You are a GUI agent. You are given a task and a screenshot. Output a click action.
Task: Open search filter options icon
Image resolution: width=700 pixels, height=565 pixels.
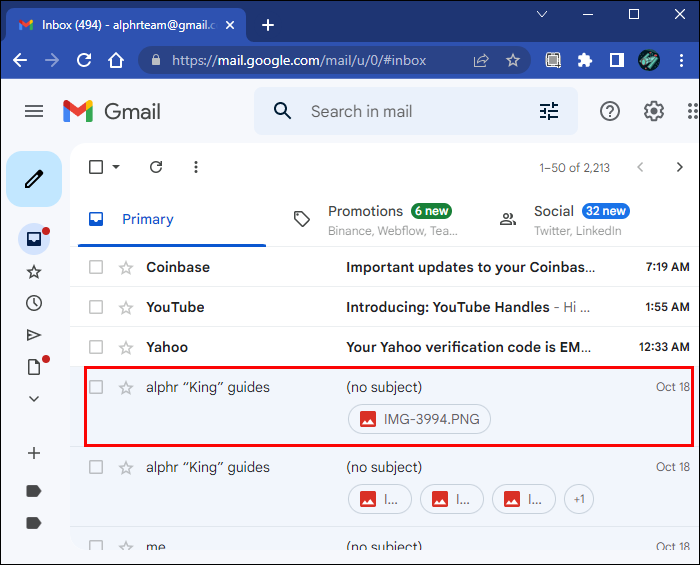tap(549, 111)
